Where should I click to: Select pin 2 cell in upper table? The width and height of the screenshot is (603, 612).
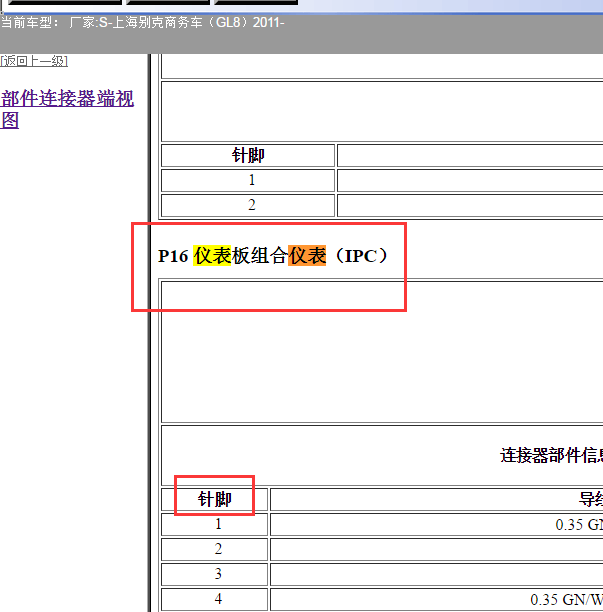pos(248,205)
